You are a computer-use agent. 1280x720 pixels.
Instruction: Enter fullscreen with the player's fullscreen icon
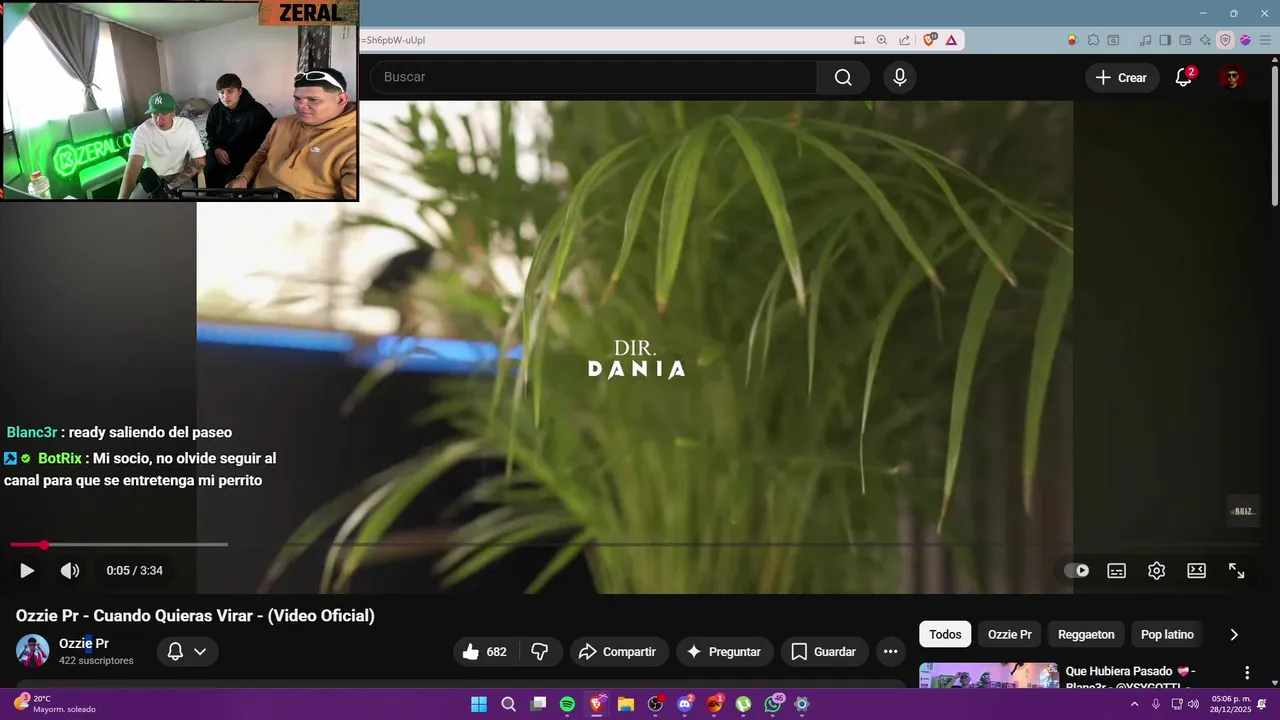coord(1237,570)
